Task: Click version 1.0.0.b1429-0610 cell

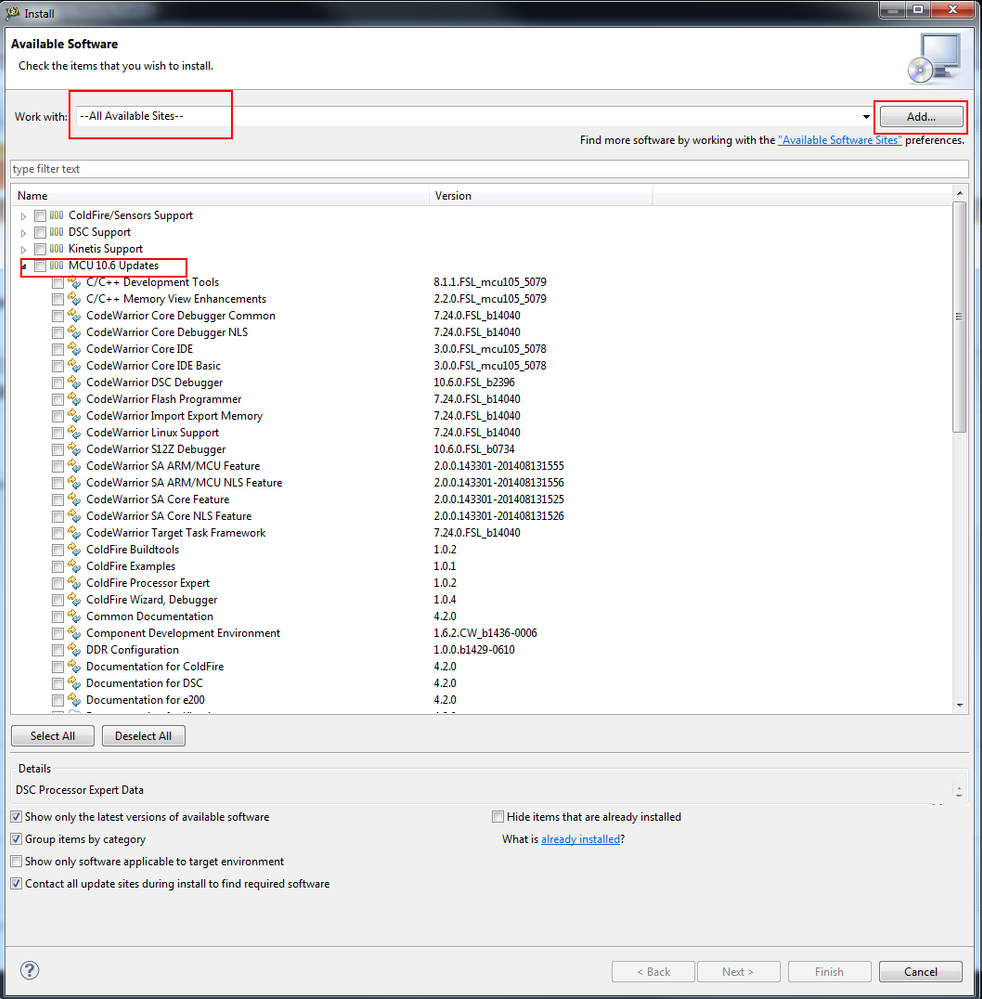Action: 474,650
